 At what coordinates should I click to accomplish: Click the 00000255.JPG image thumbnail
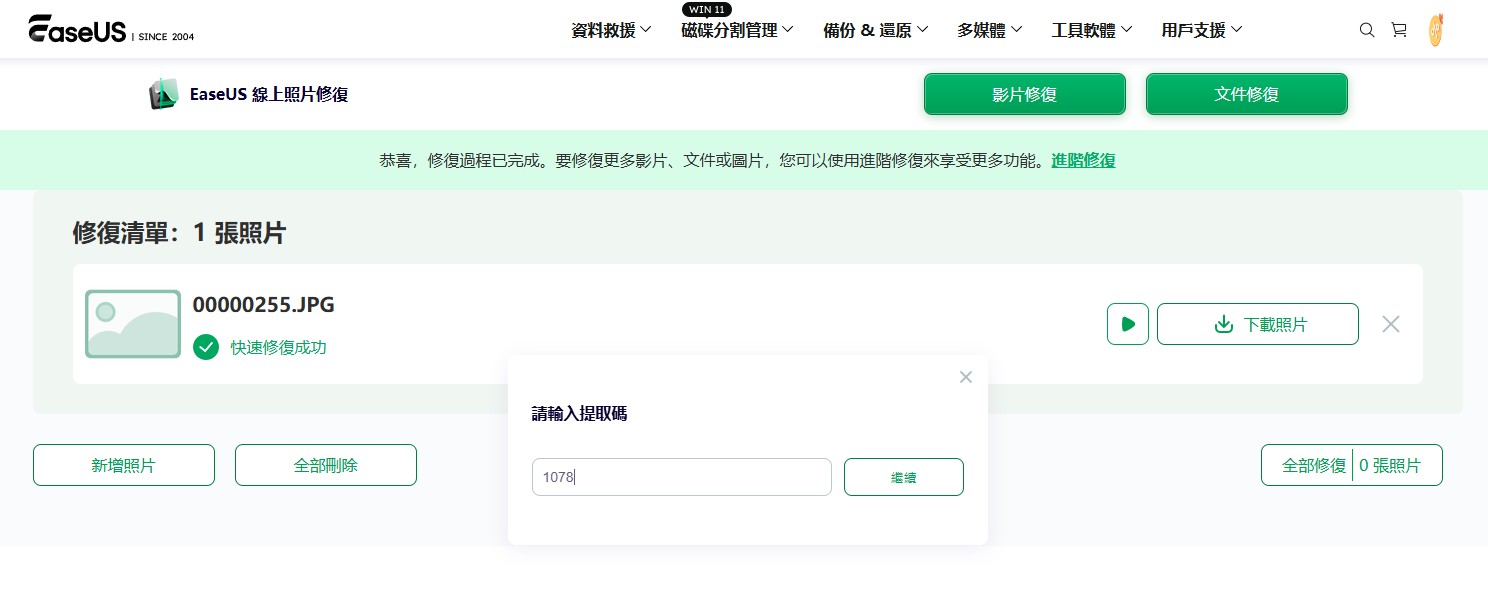(133, 324)
